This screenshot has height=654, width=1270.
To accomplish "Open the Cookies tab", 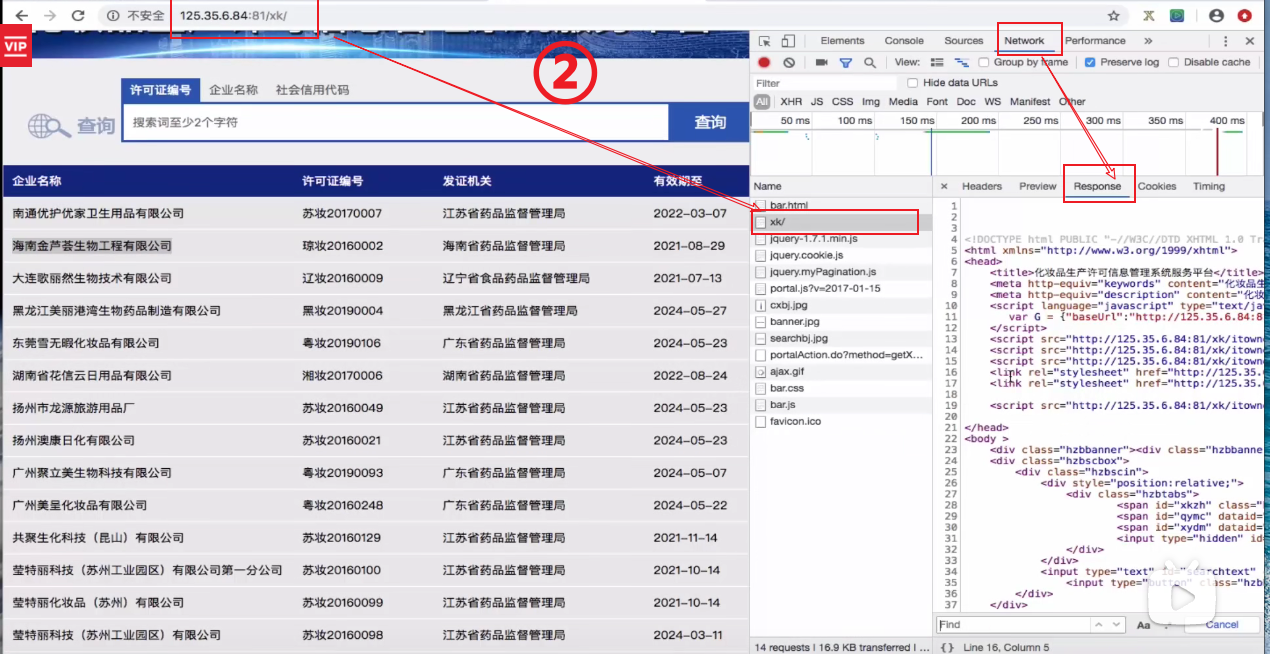I will click(1157, 186).
